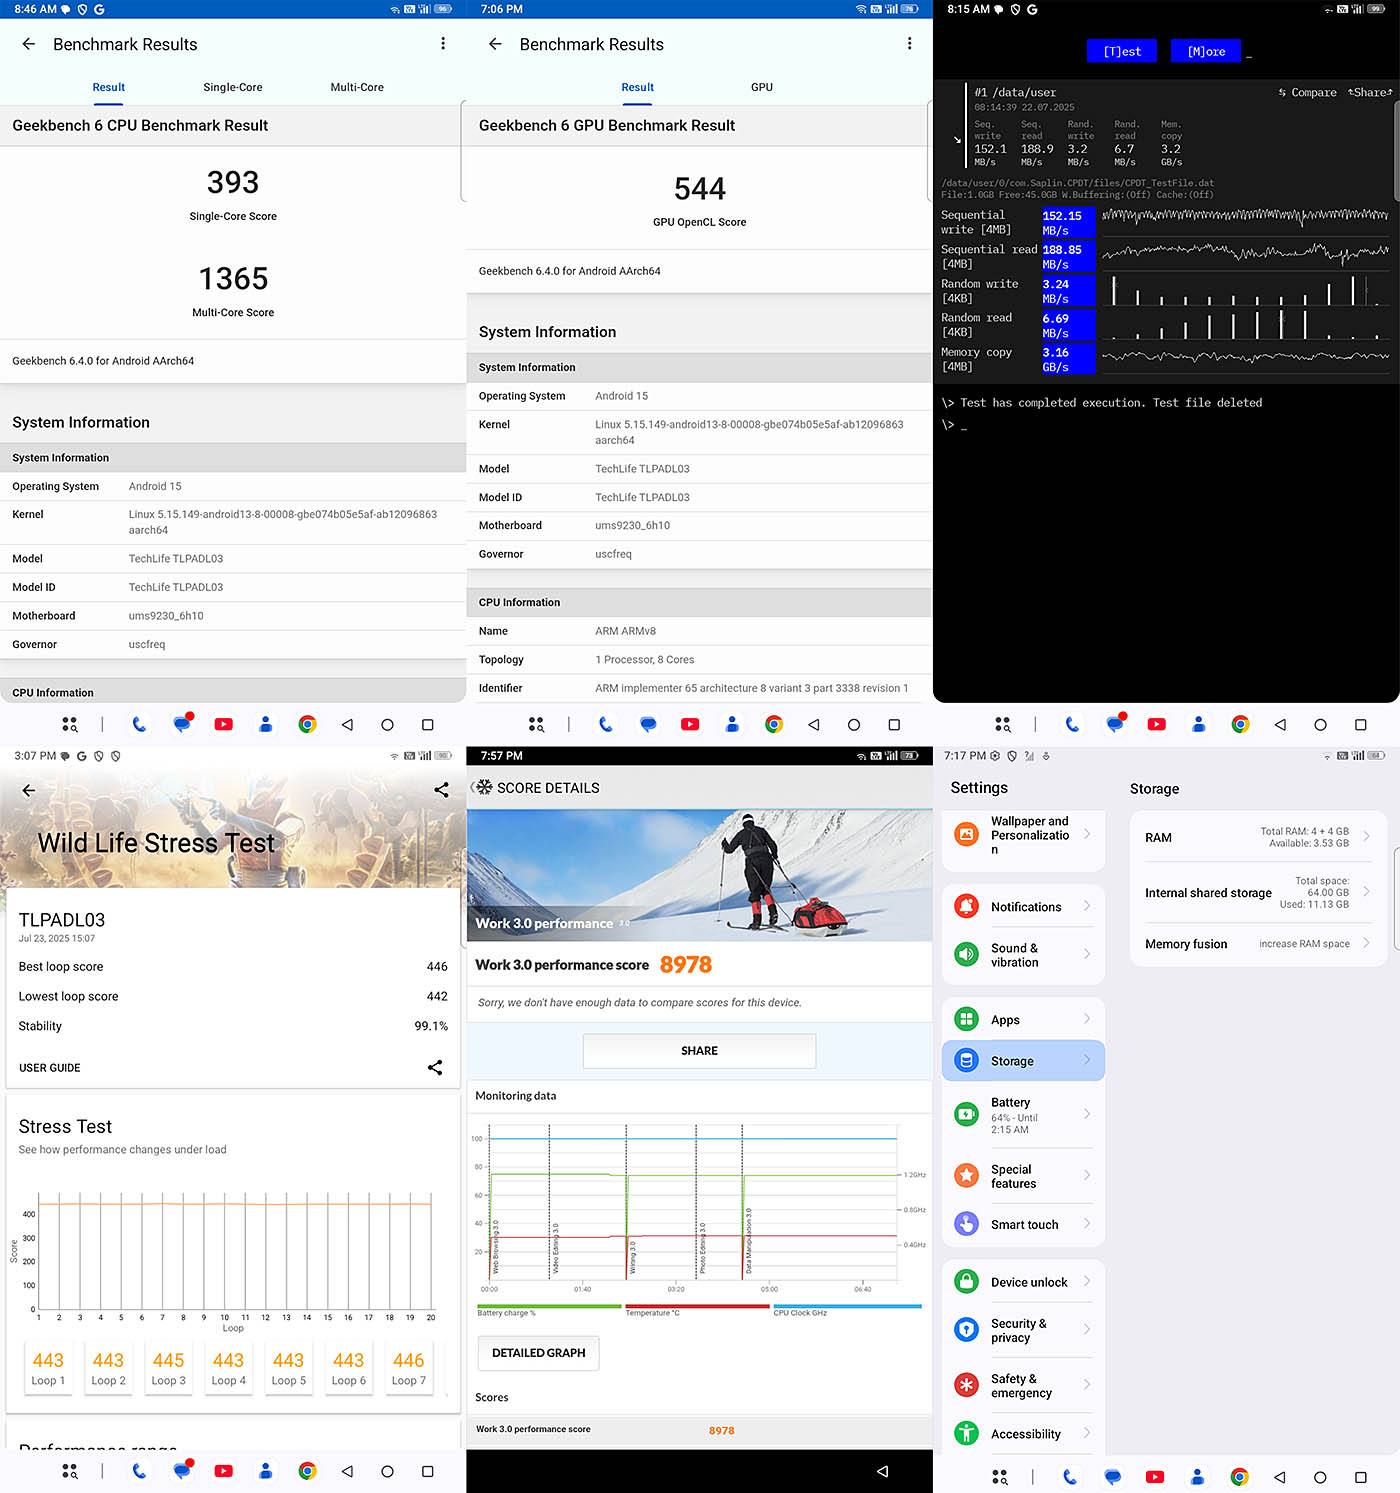Tap the [T]est button in CPDT
Viewport: 1400px width, 1493px height.
(1122, 51)
